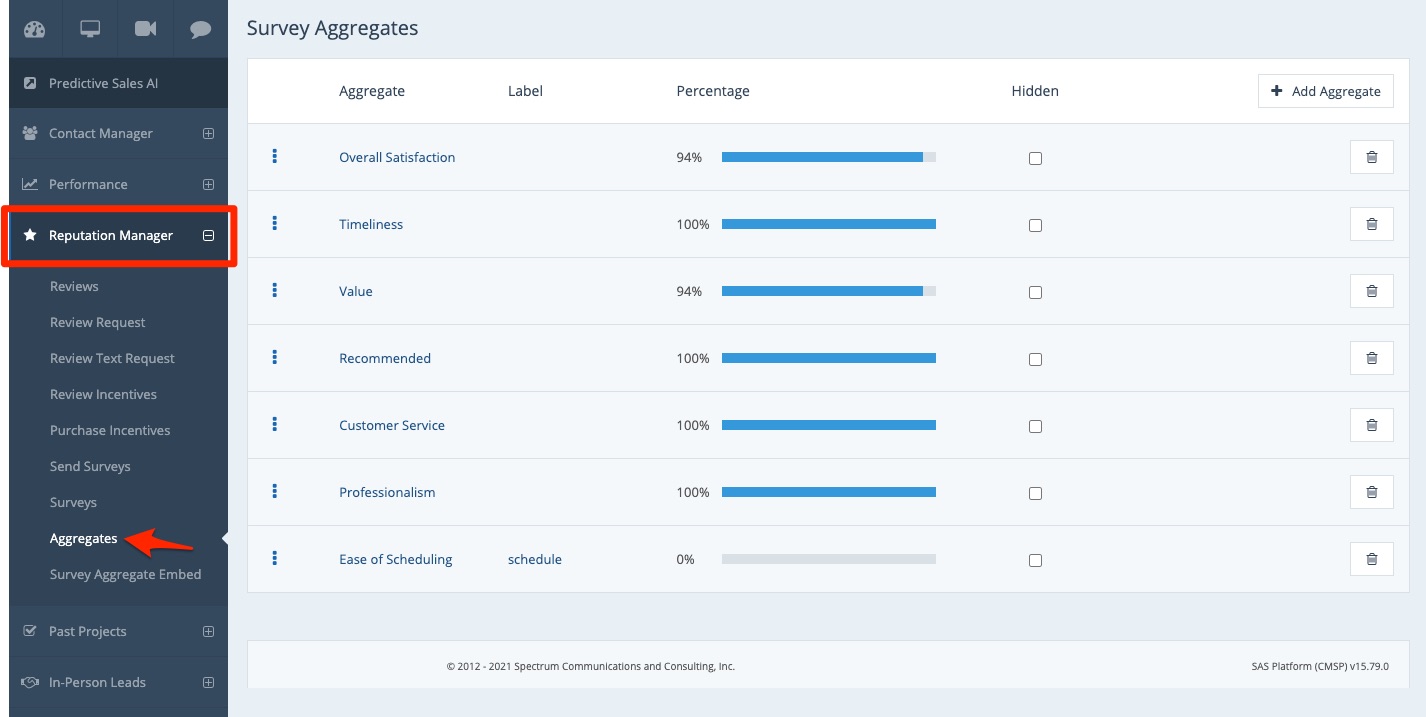Click trash icon for Timeliness row

[x=1371, y=224]
